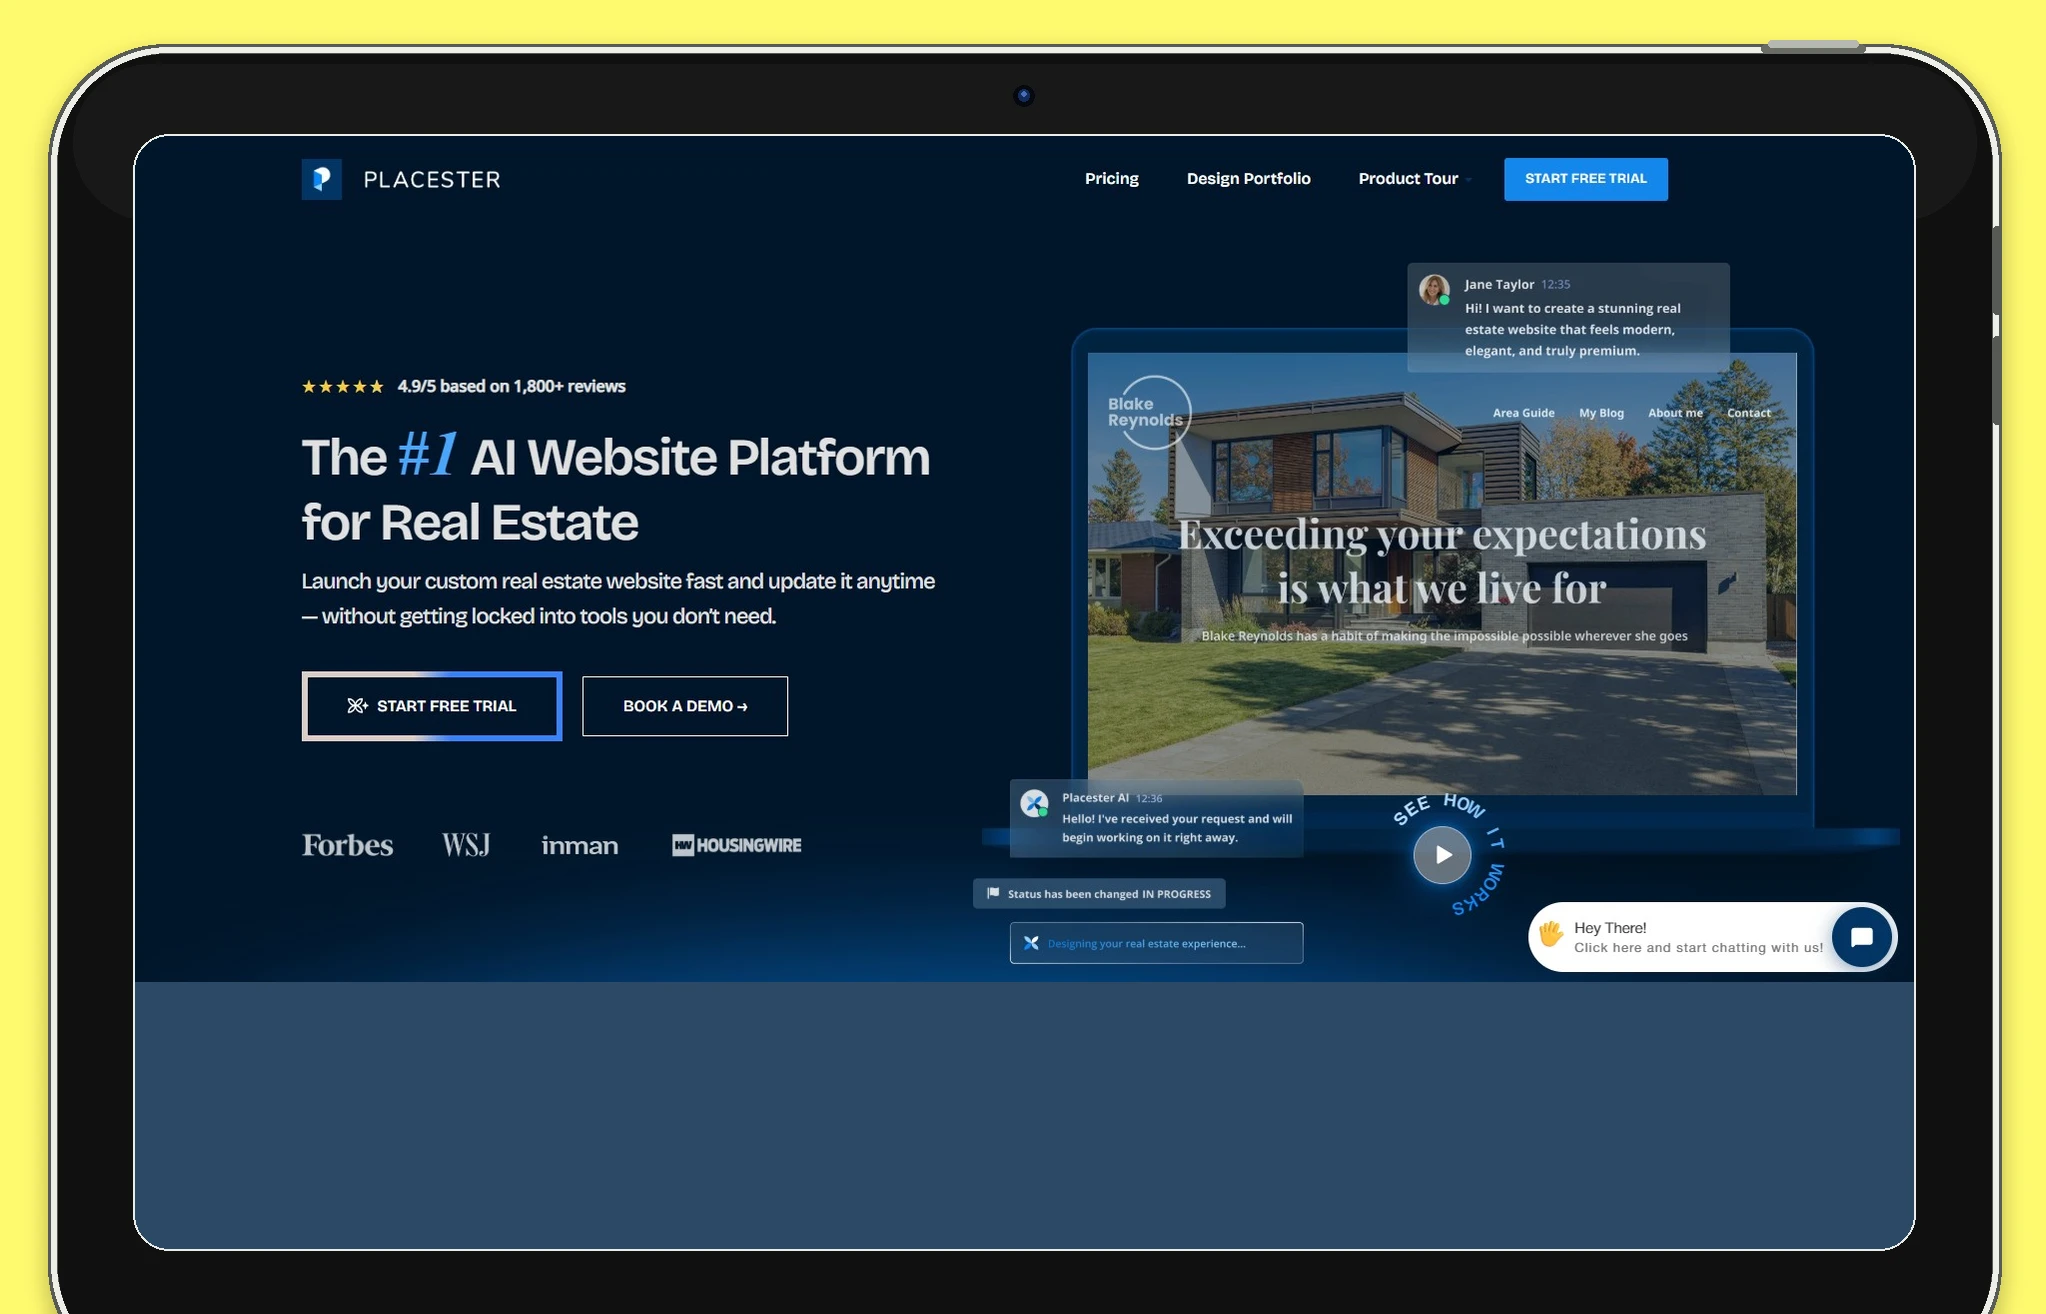Click the house preview image
This screenshot has width=2046, height=1314.
1442,573
